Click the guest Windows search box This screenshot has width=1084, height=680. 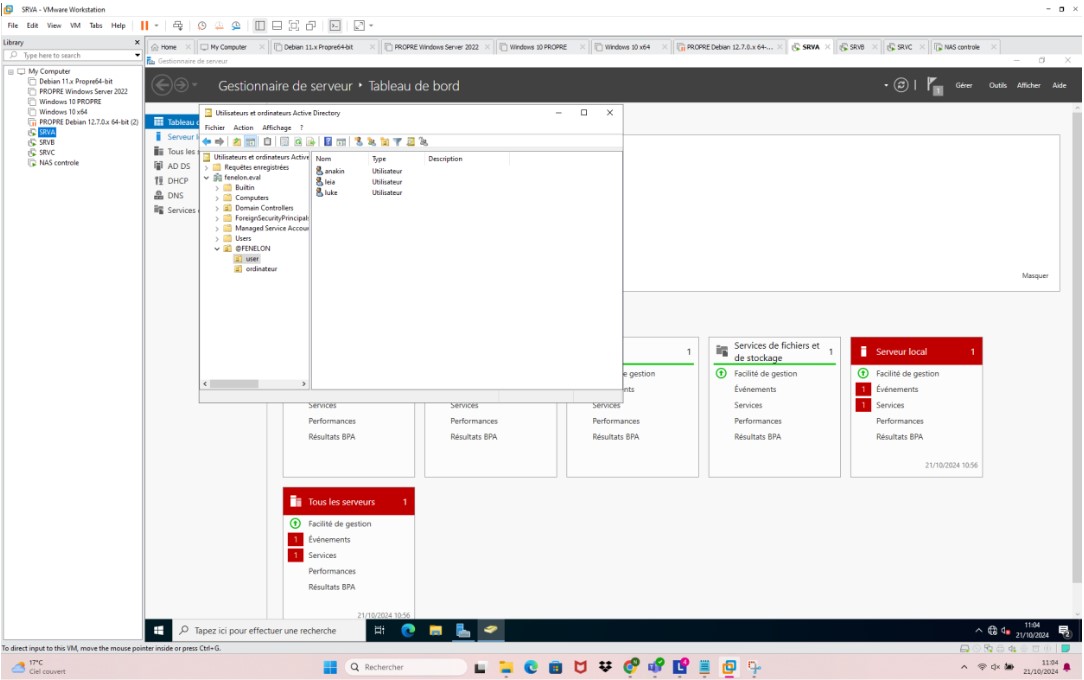pyautogui.click(x=270, y=630)
